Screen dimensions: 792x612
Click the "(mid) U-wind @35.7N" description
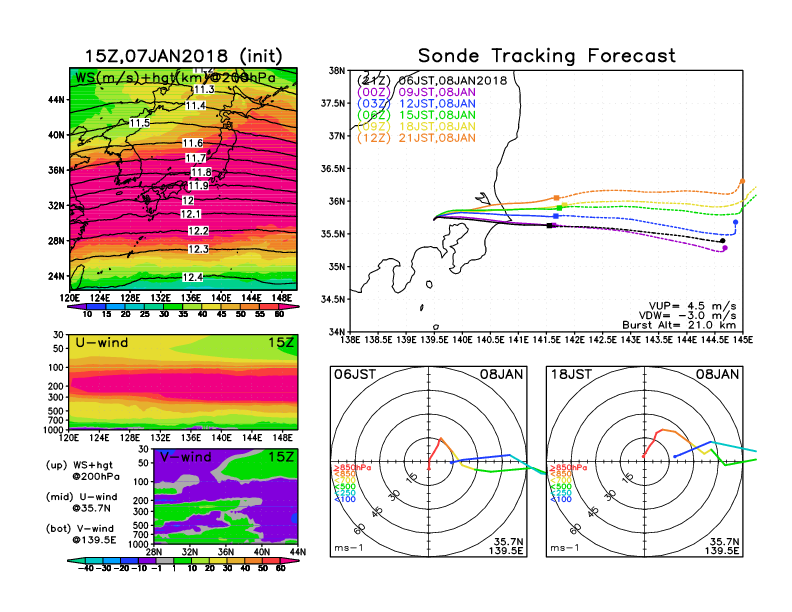[81, 502]
